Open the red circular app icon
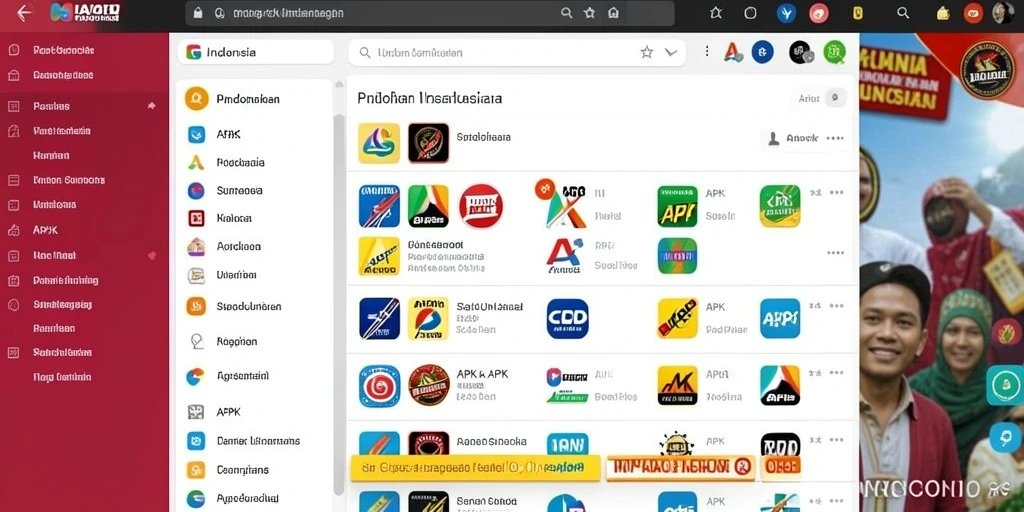Screen dimensions: 1024x512 coord(481,206)
